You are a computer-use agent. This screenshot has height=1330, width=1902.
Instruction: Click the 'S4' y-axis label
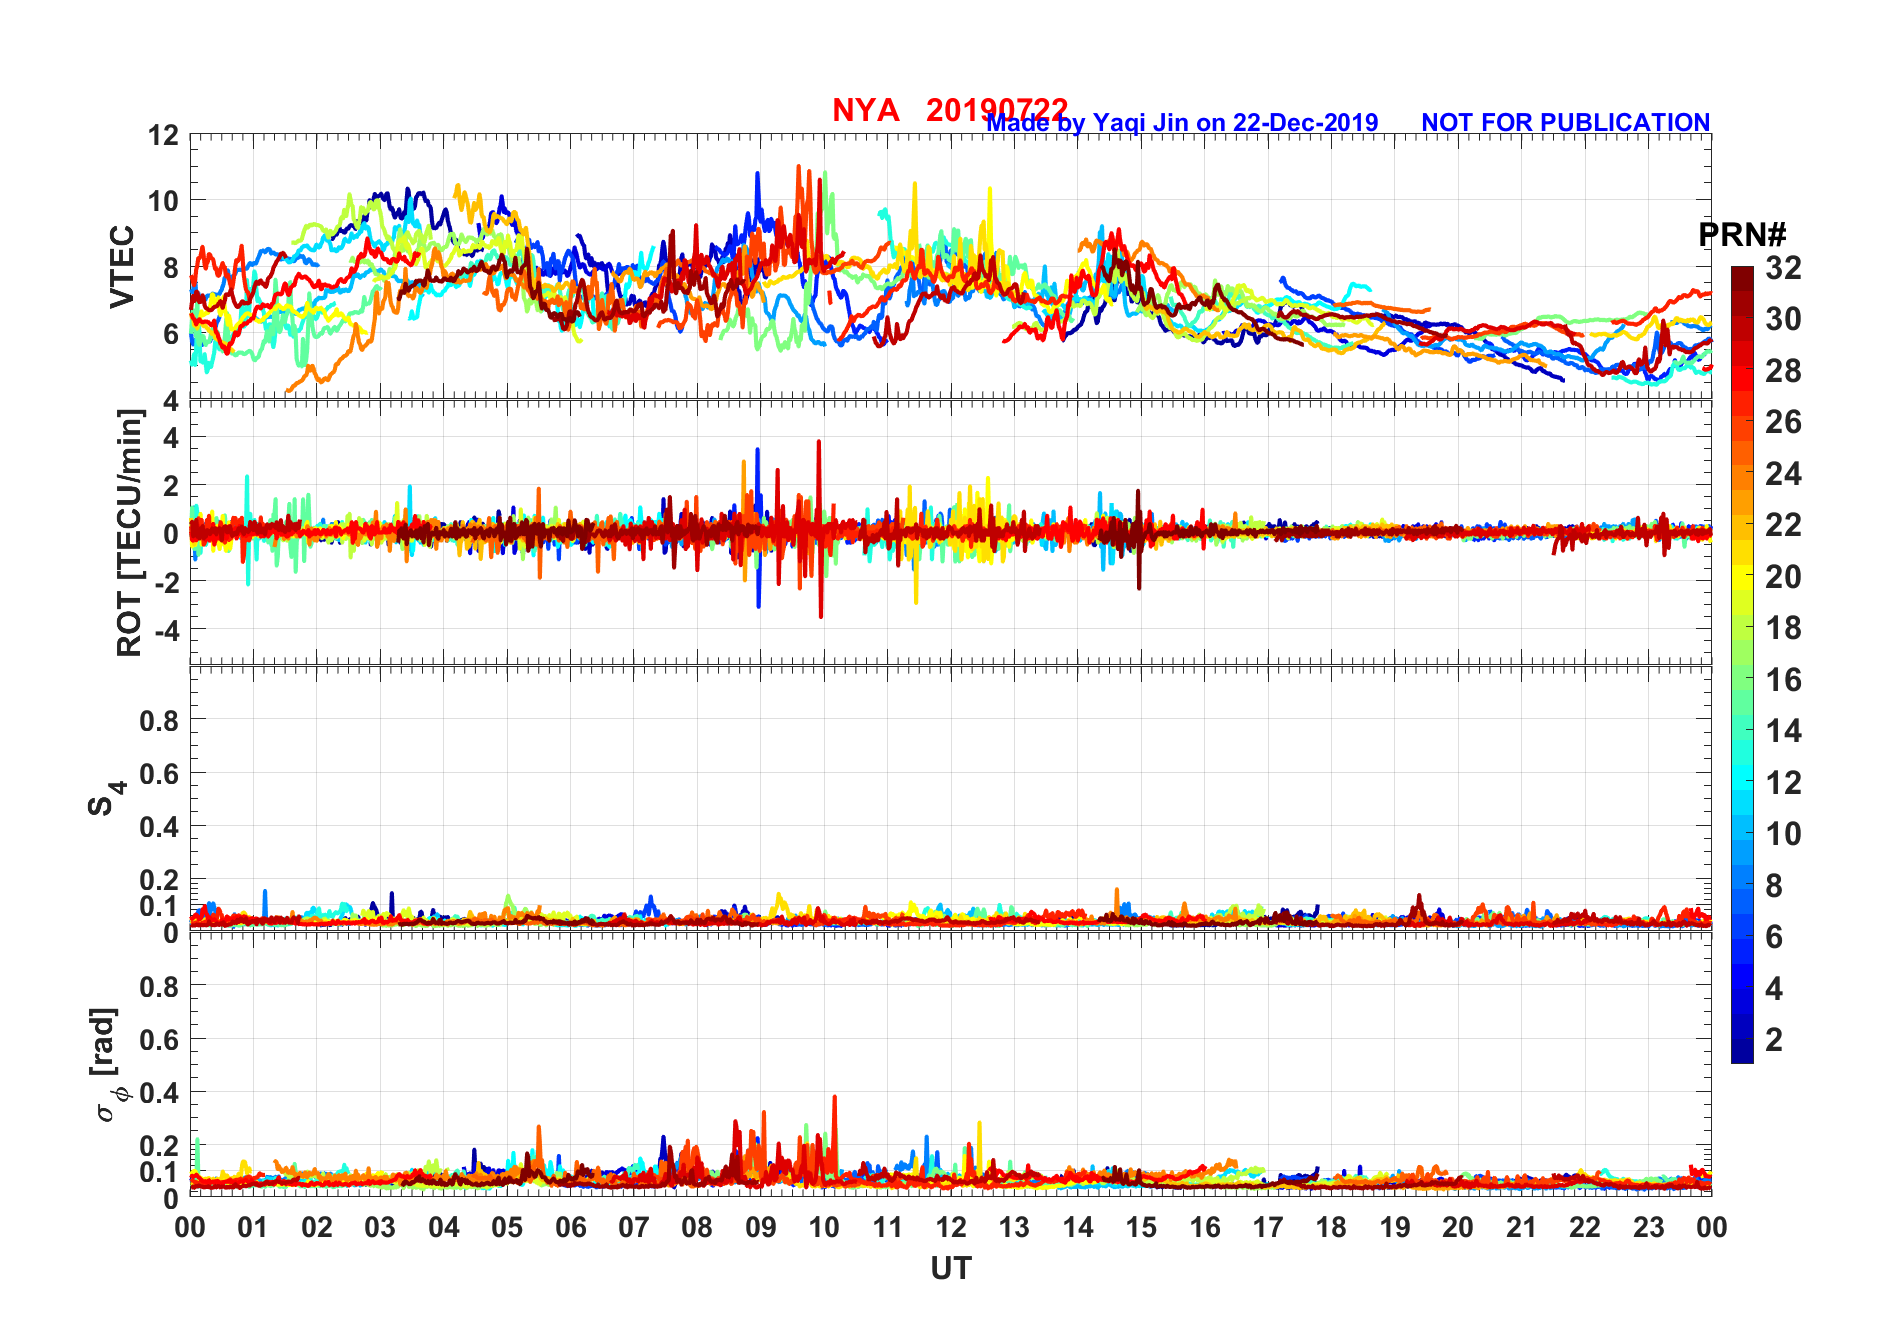tap(106, 798)
